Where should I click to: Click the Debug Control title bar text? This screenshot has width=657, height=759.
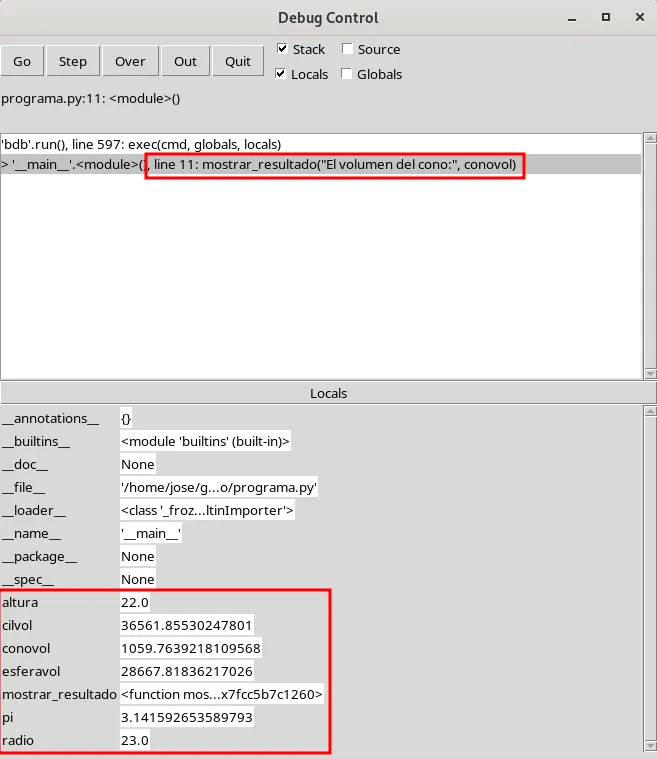(x=328, y=18)
